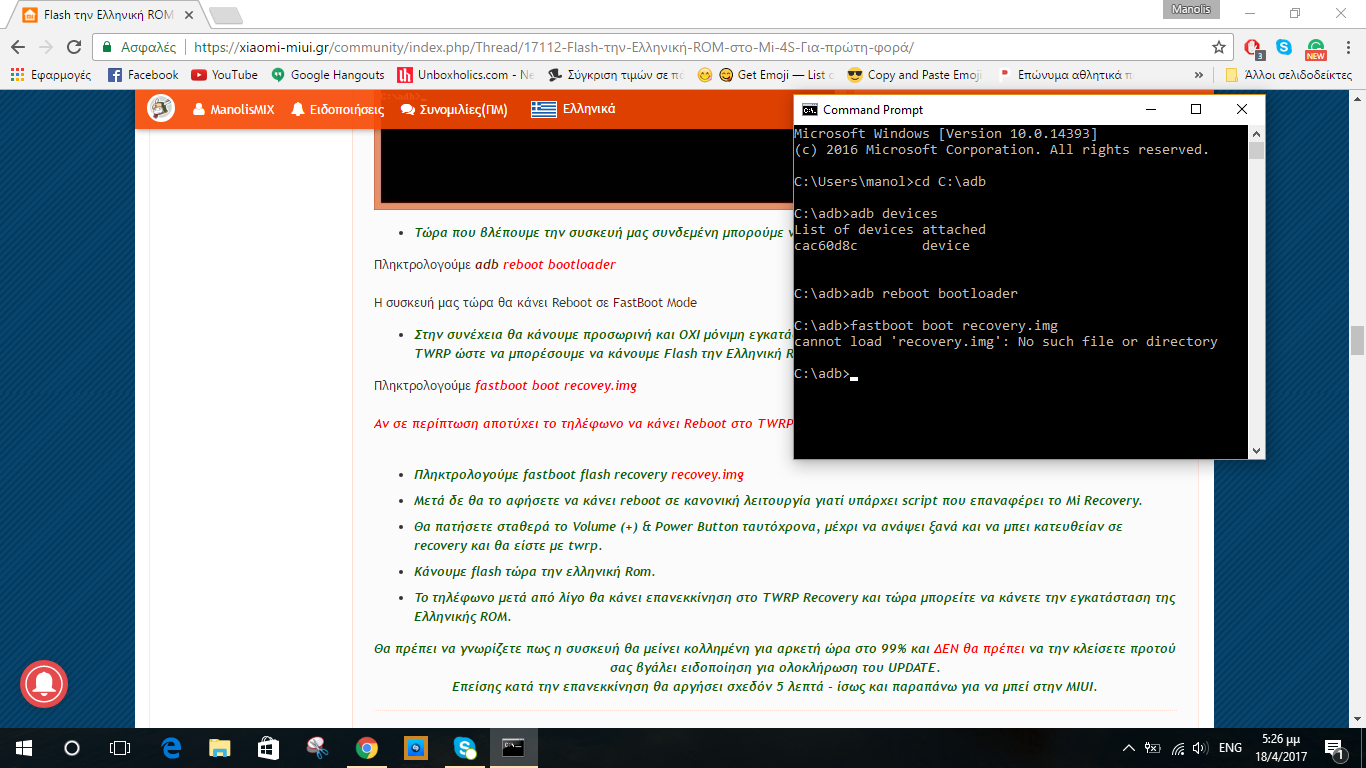Launch Microsoft Edge from the taskbar
Image resolution: width=1366 pixels, height=768 pixels.
pos(171,747)
